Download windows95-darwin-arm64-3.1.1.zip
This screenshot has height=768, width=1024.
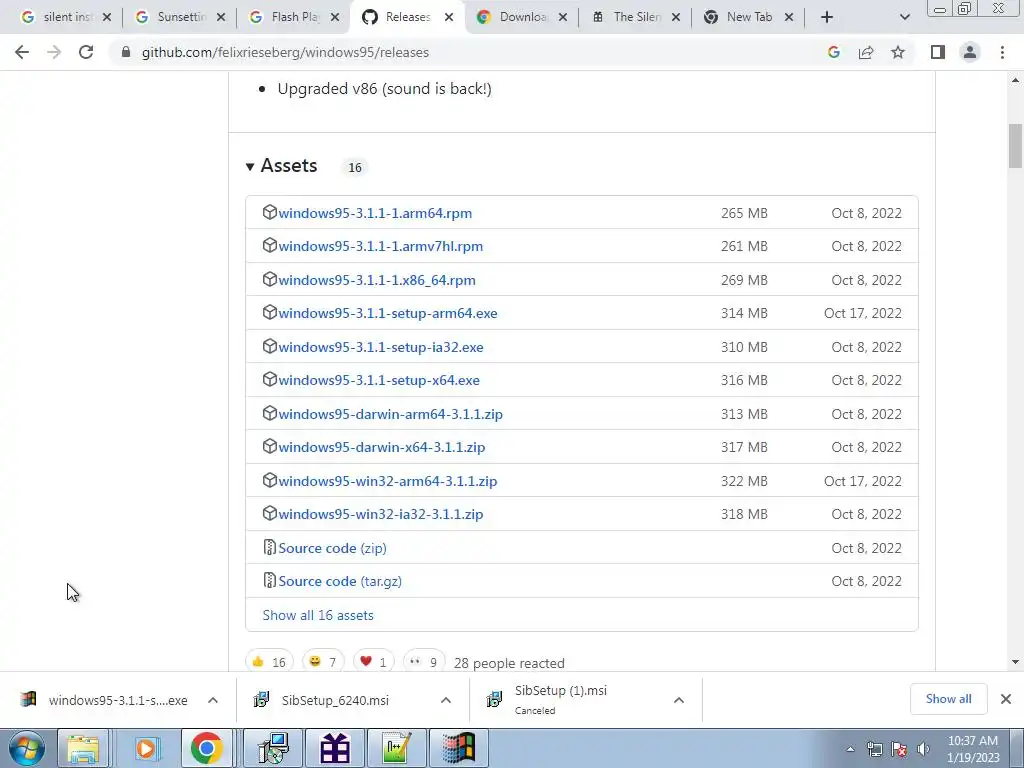pyautogui.click(x=391, y=414)
